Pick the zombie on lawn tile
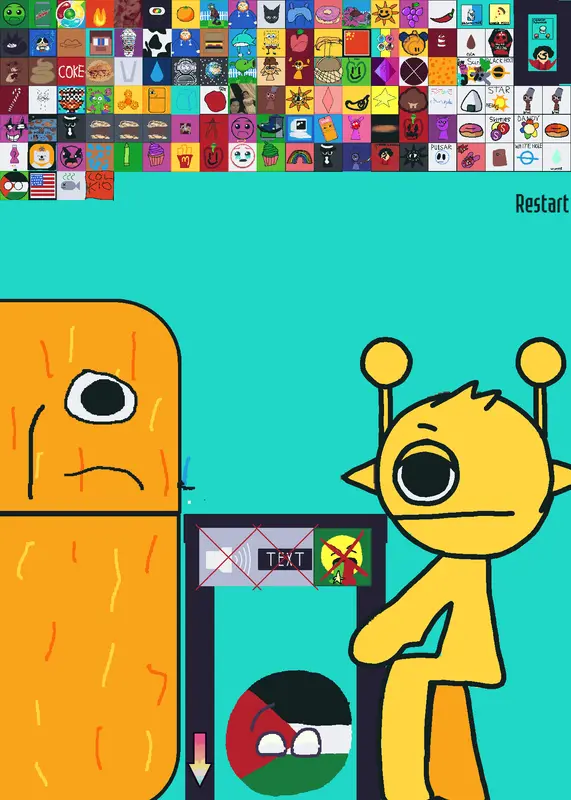The width and height of the screenshot is (571, 800). click(214, 14)
